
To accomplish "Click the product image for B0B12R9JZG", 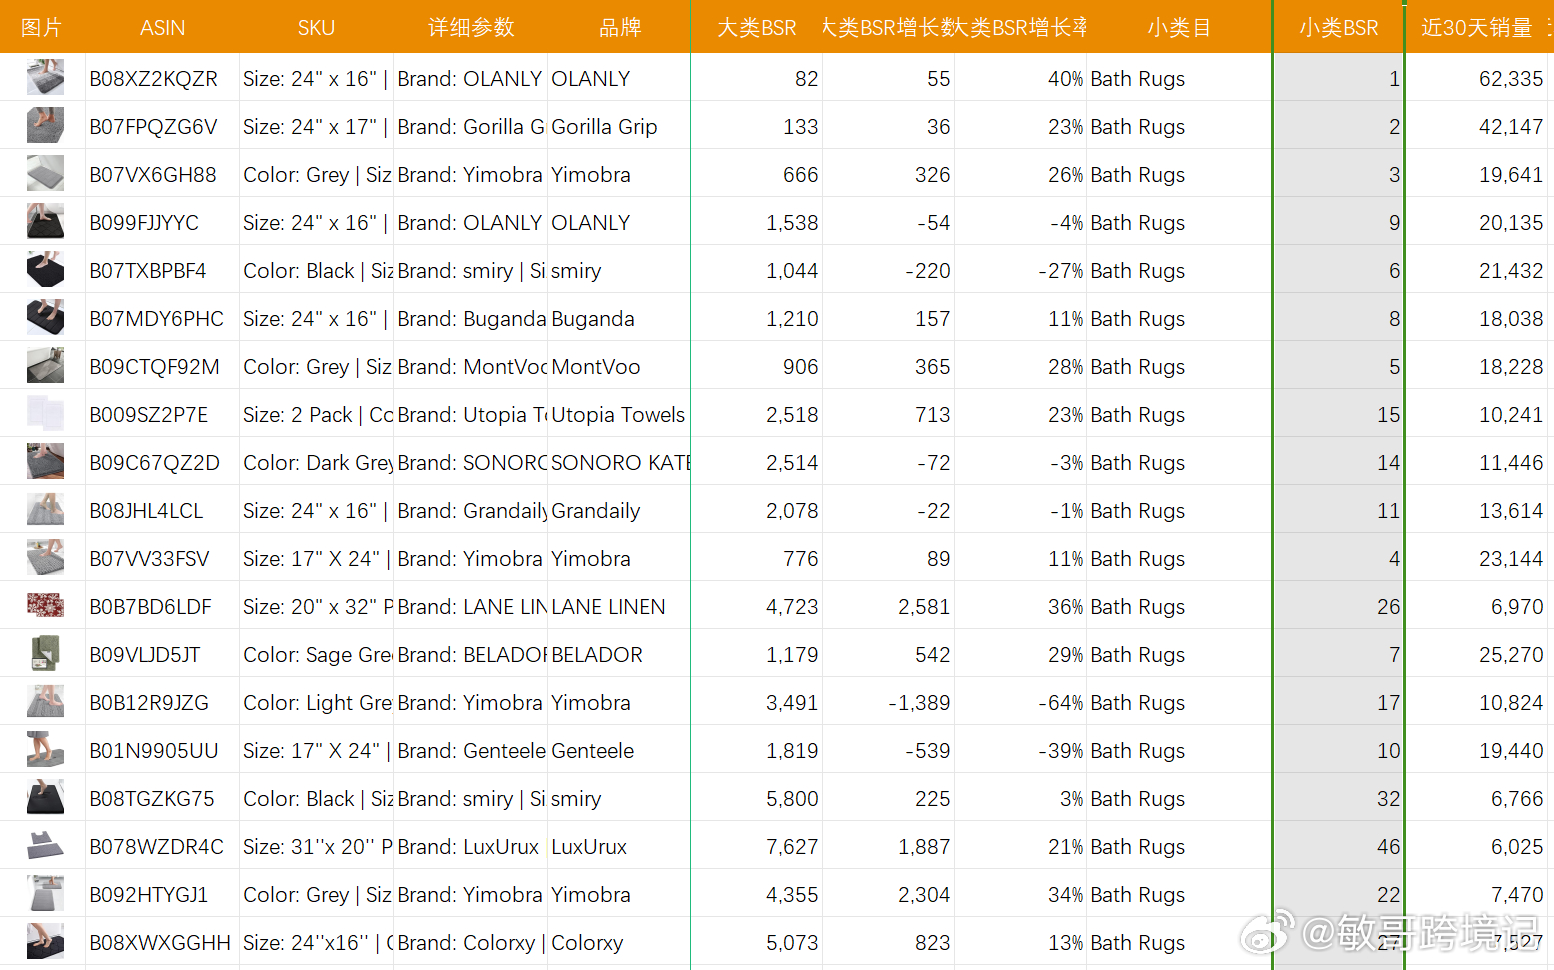I will point(45,702).
